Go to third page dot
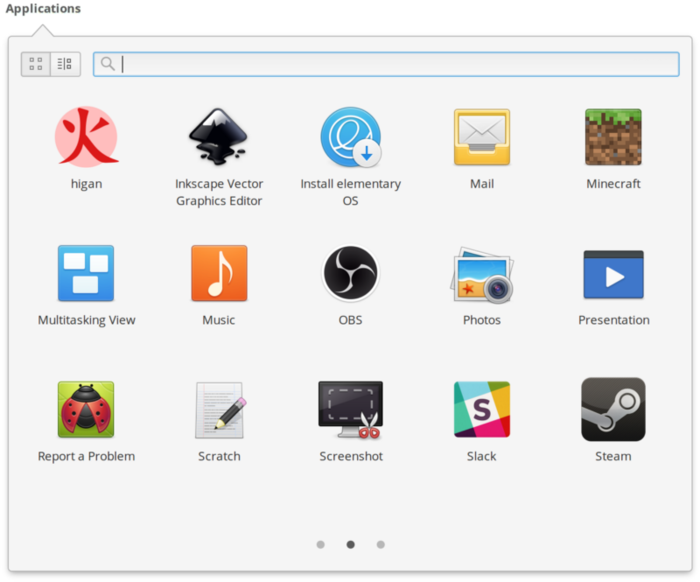Screen dimensions: 700x582 (380, 545)
